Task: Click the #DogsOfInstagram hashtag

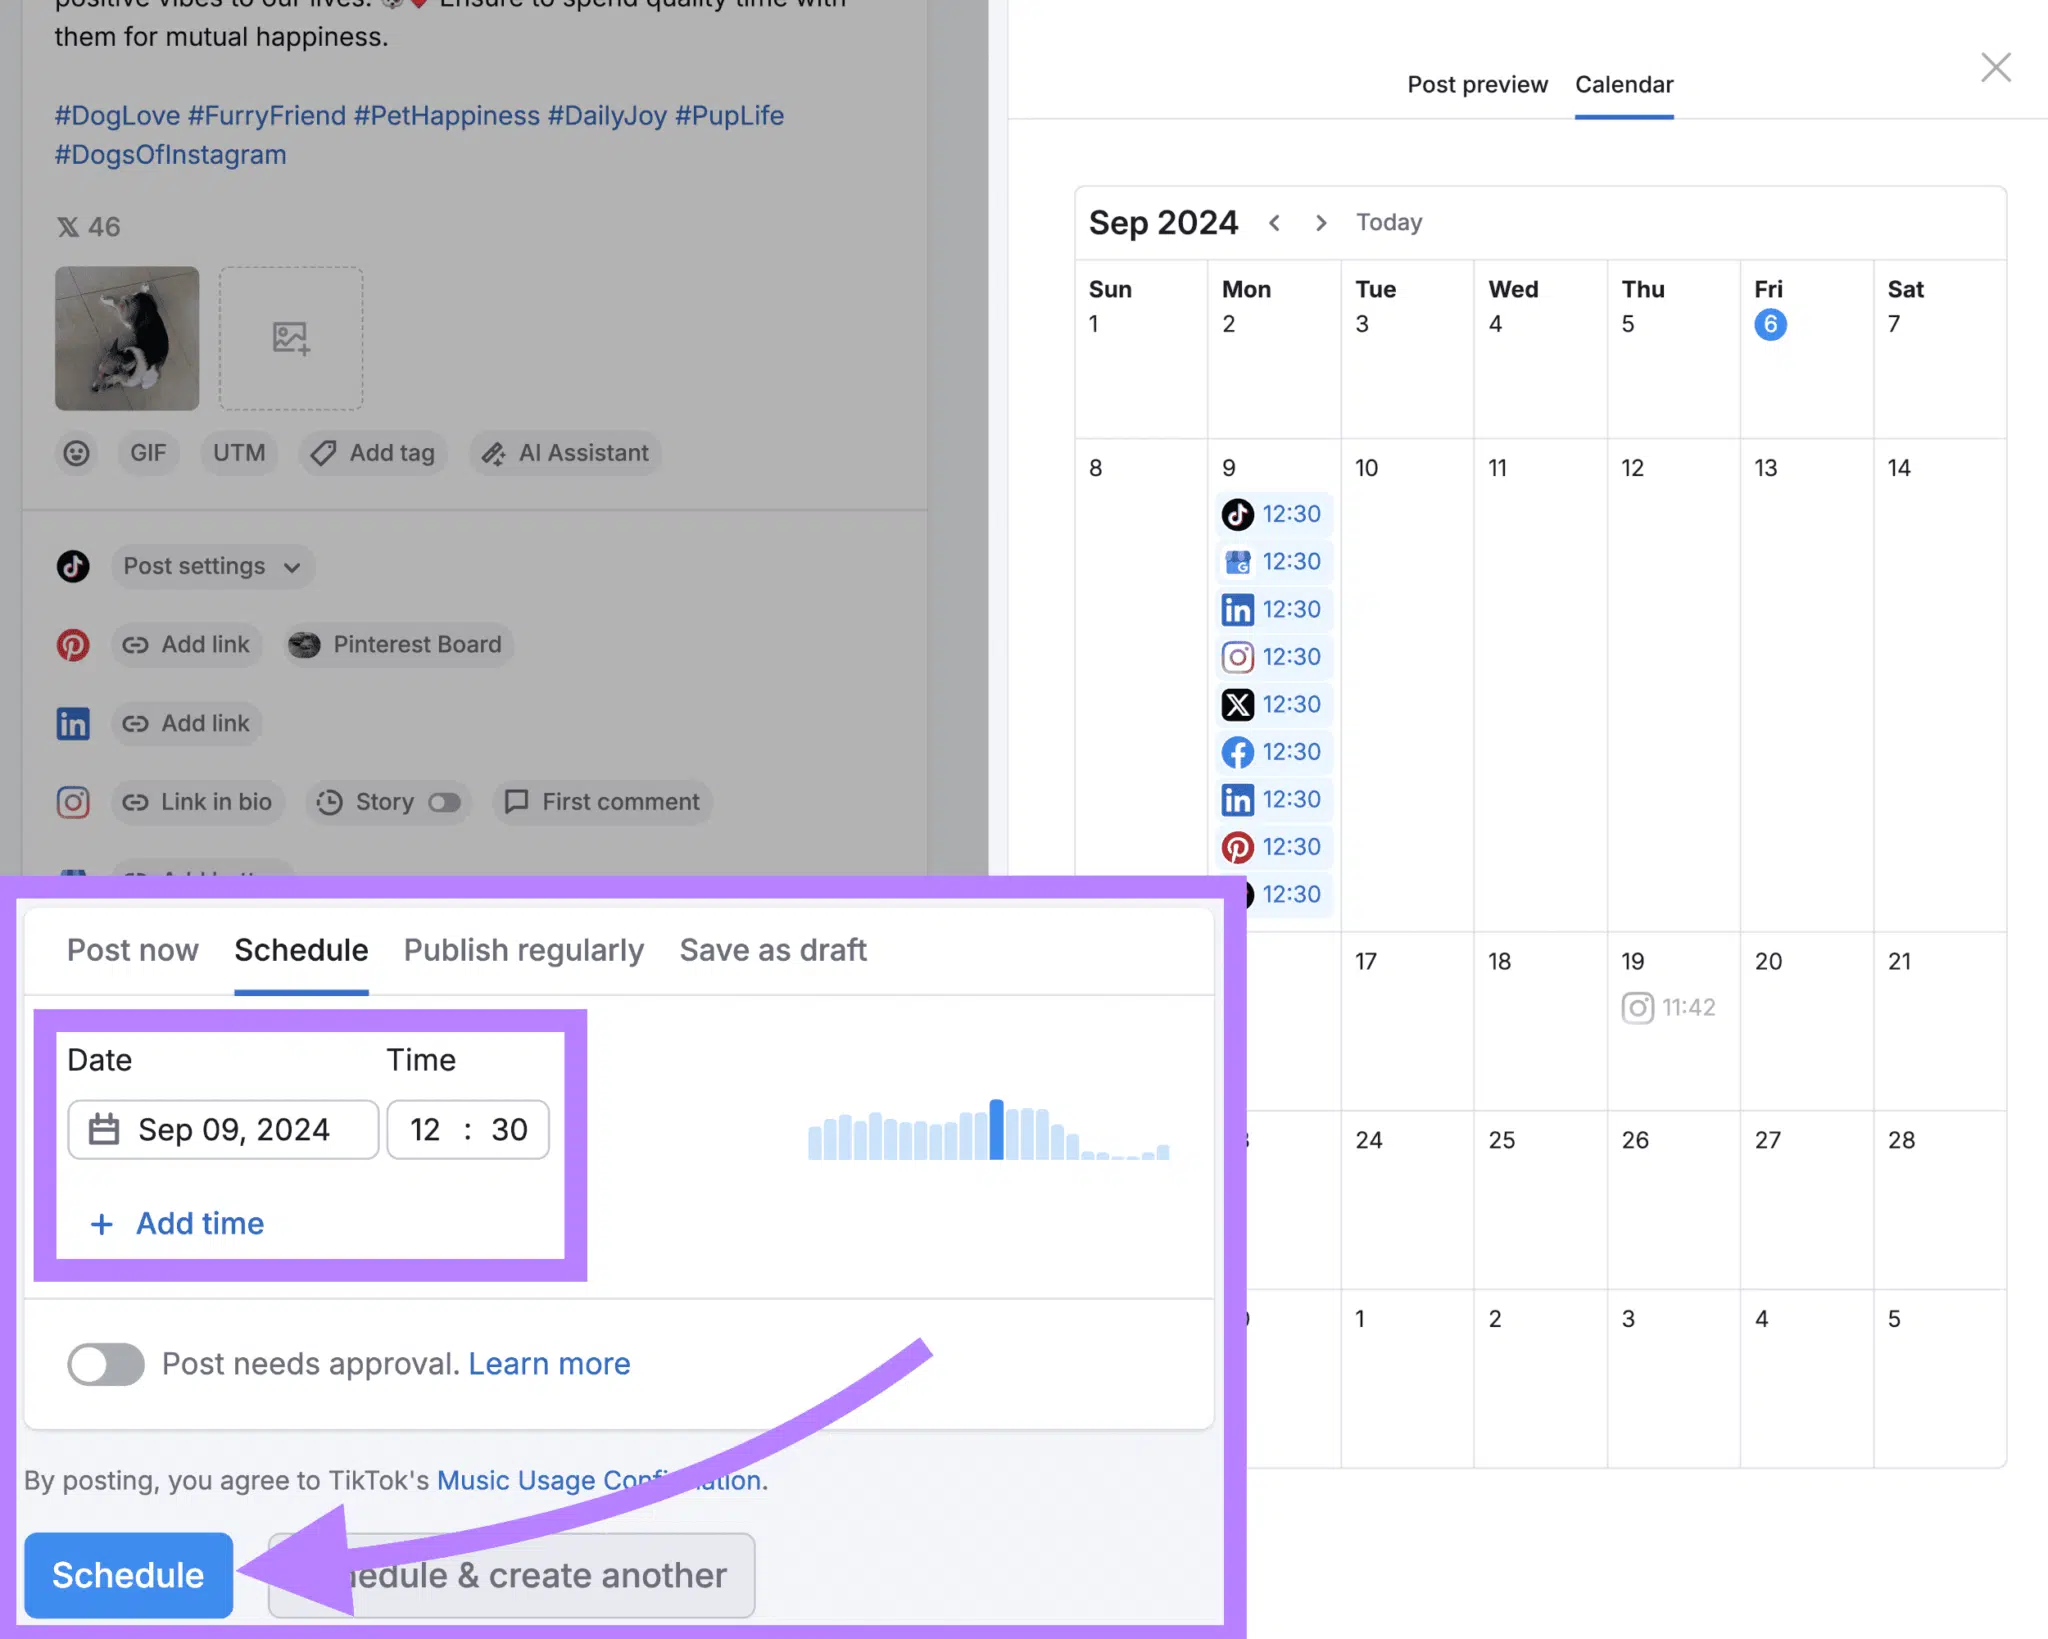Action: point(171,155)
